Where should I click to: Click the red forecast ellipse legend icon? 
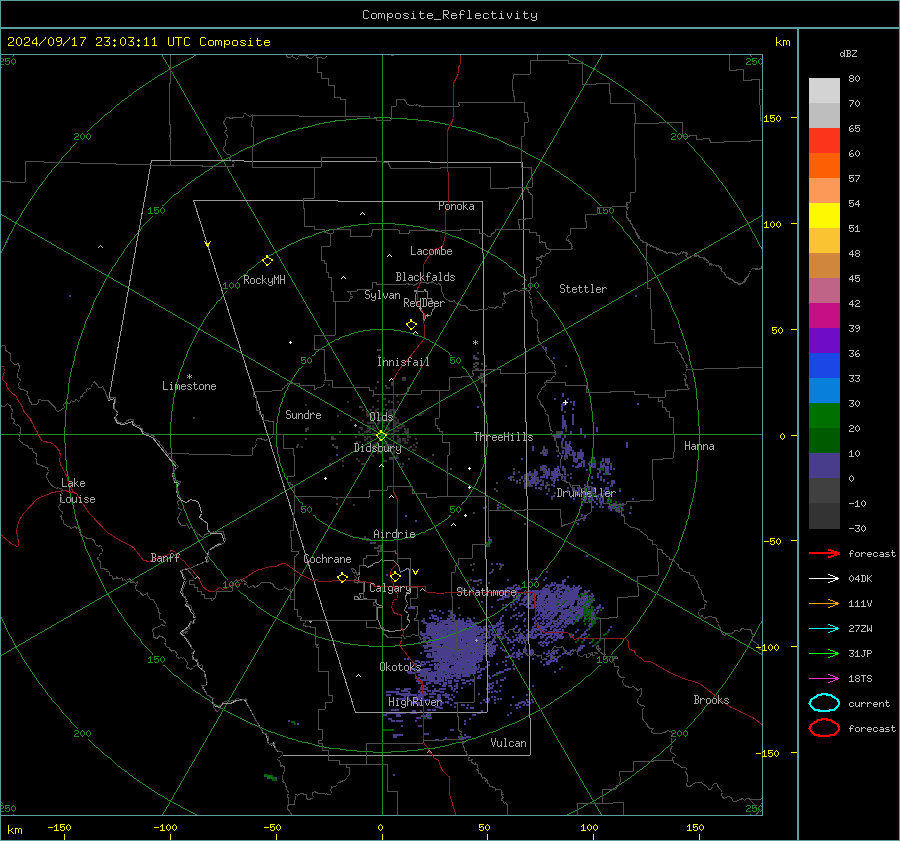[824, 728]
